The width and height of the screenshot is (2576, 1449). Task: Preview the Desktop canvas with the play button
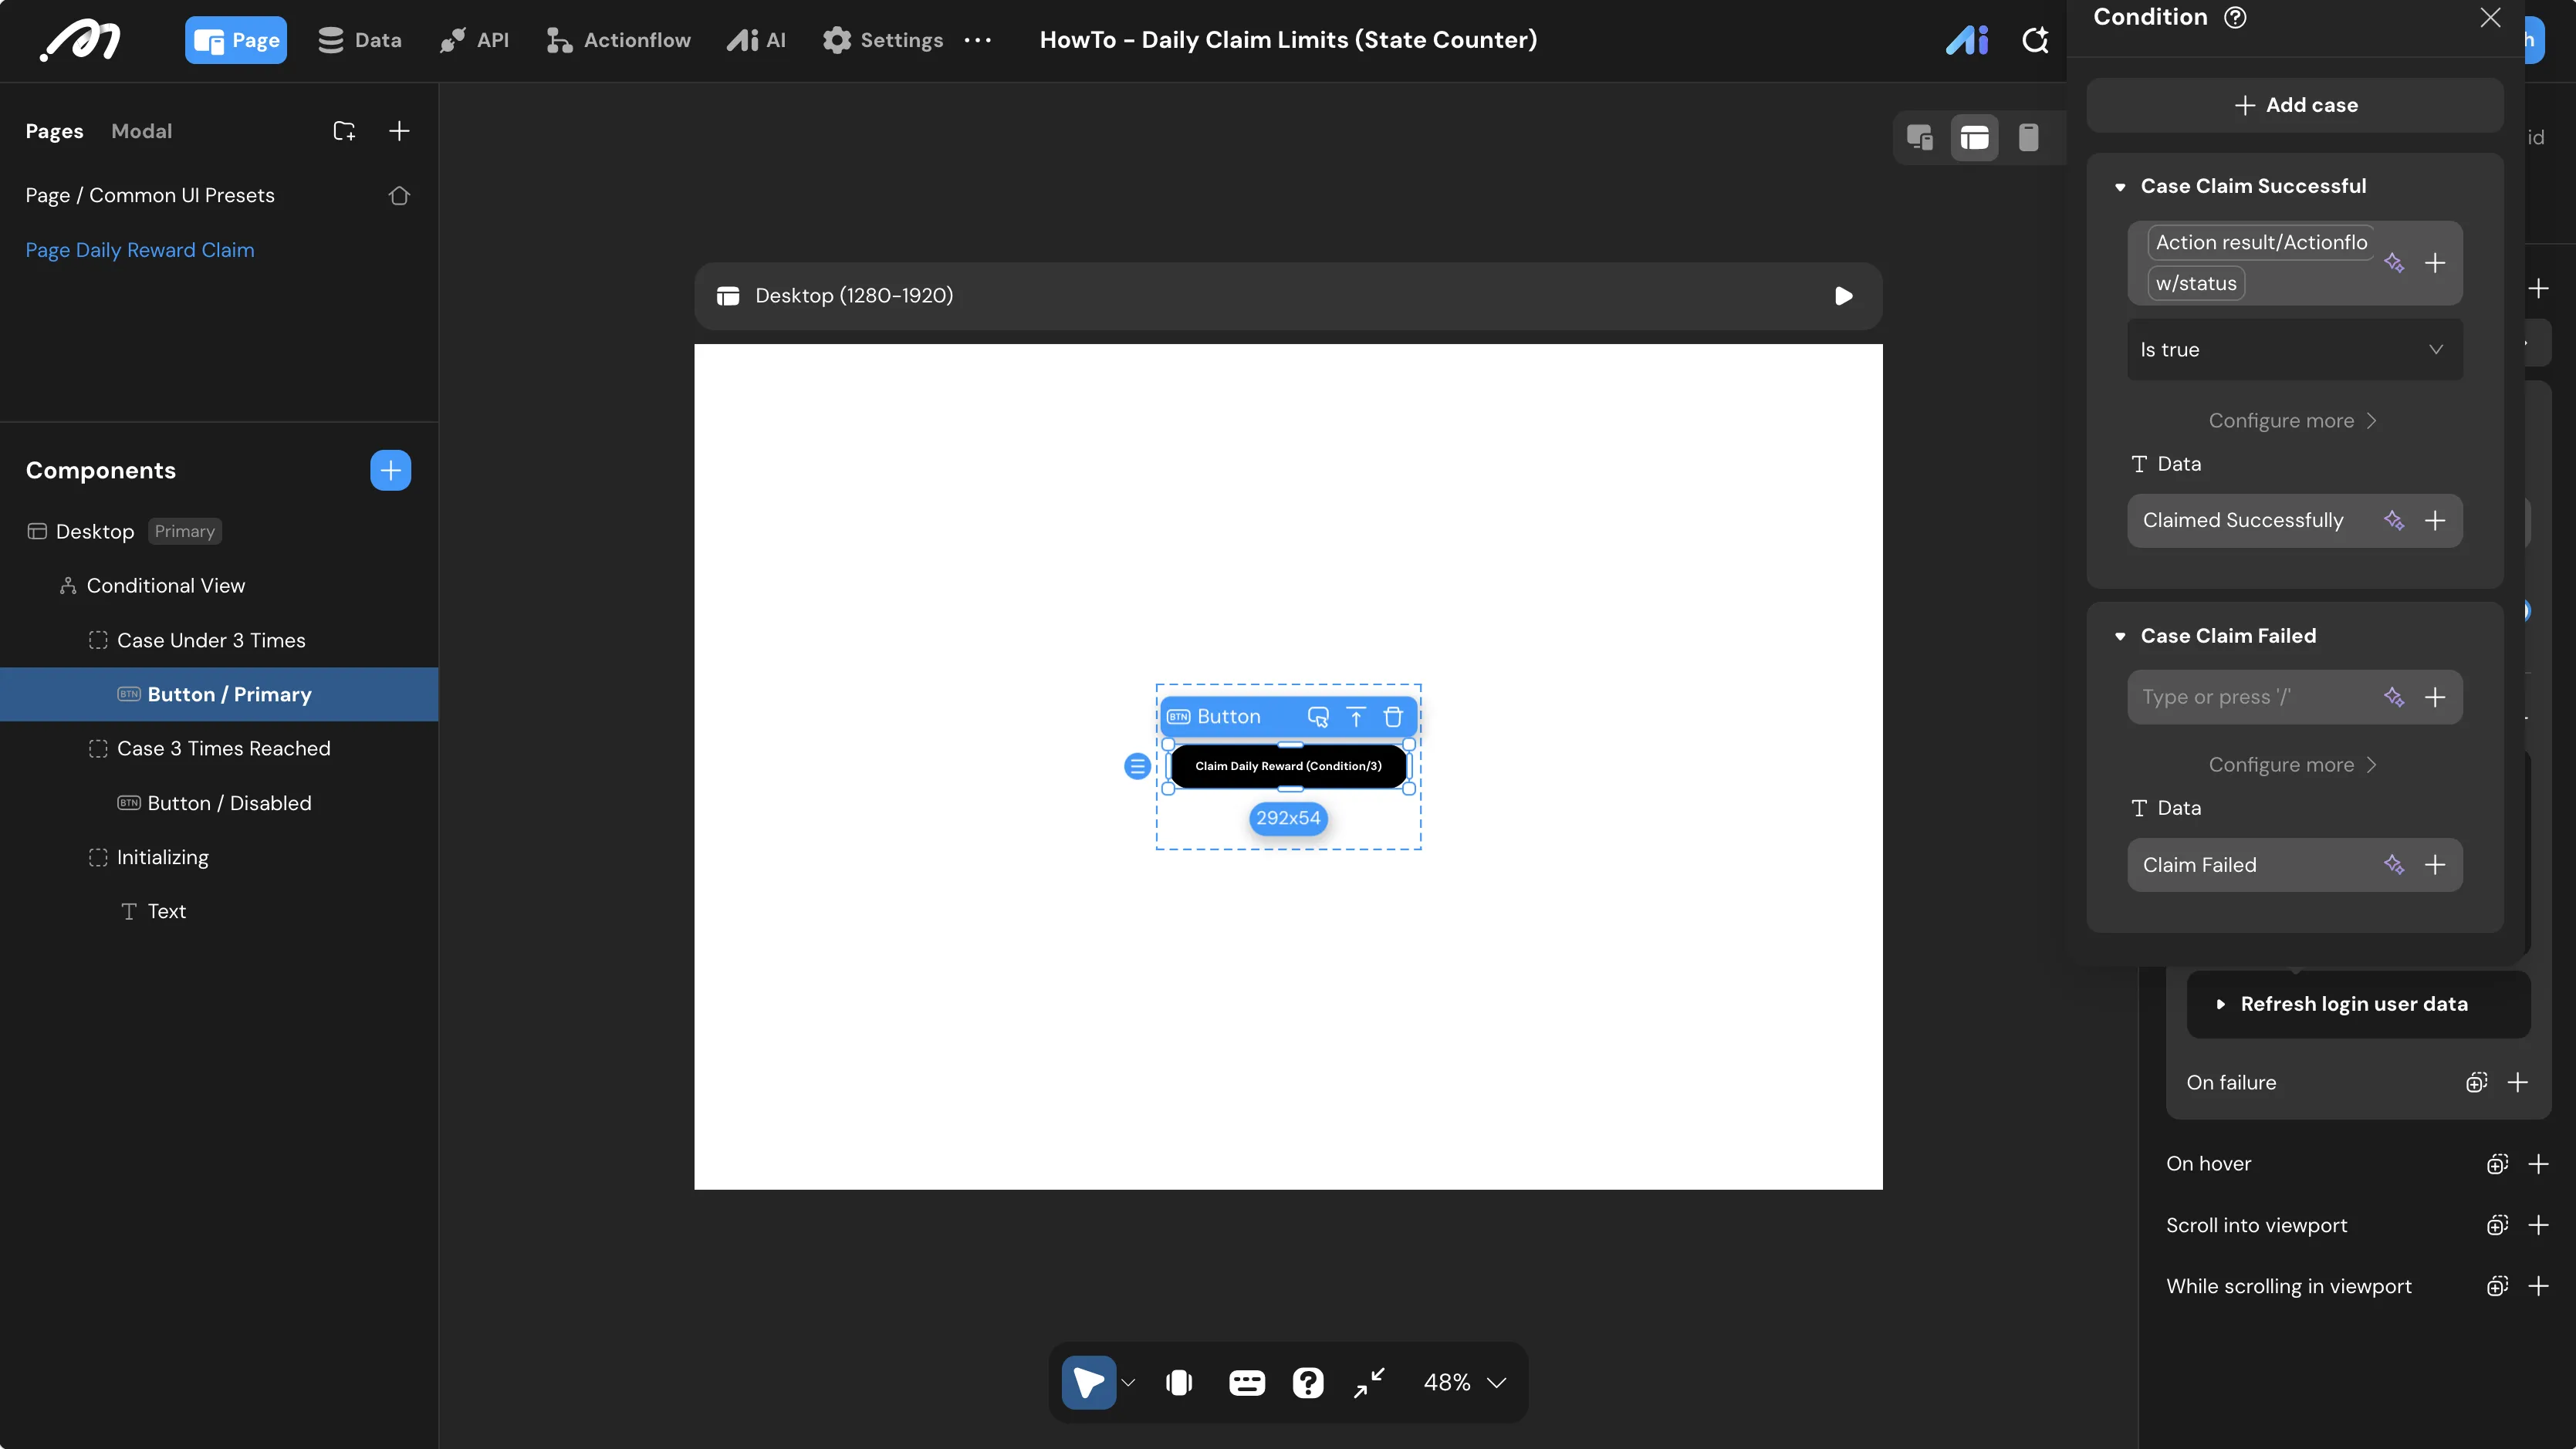coord(1844,296)
